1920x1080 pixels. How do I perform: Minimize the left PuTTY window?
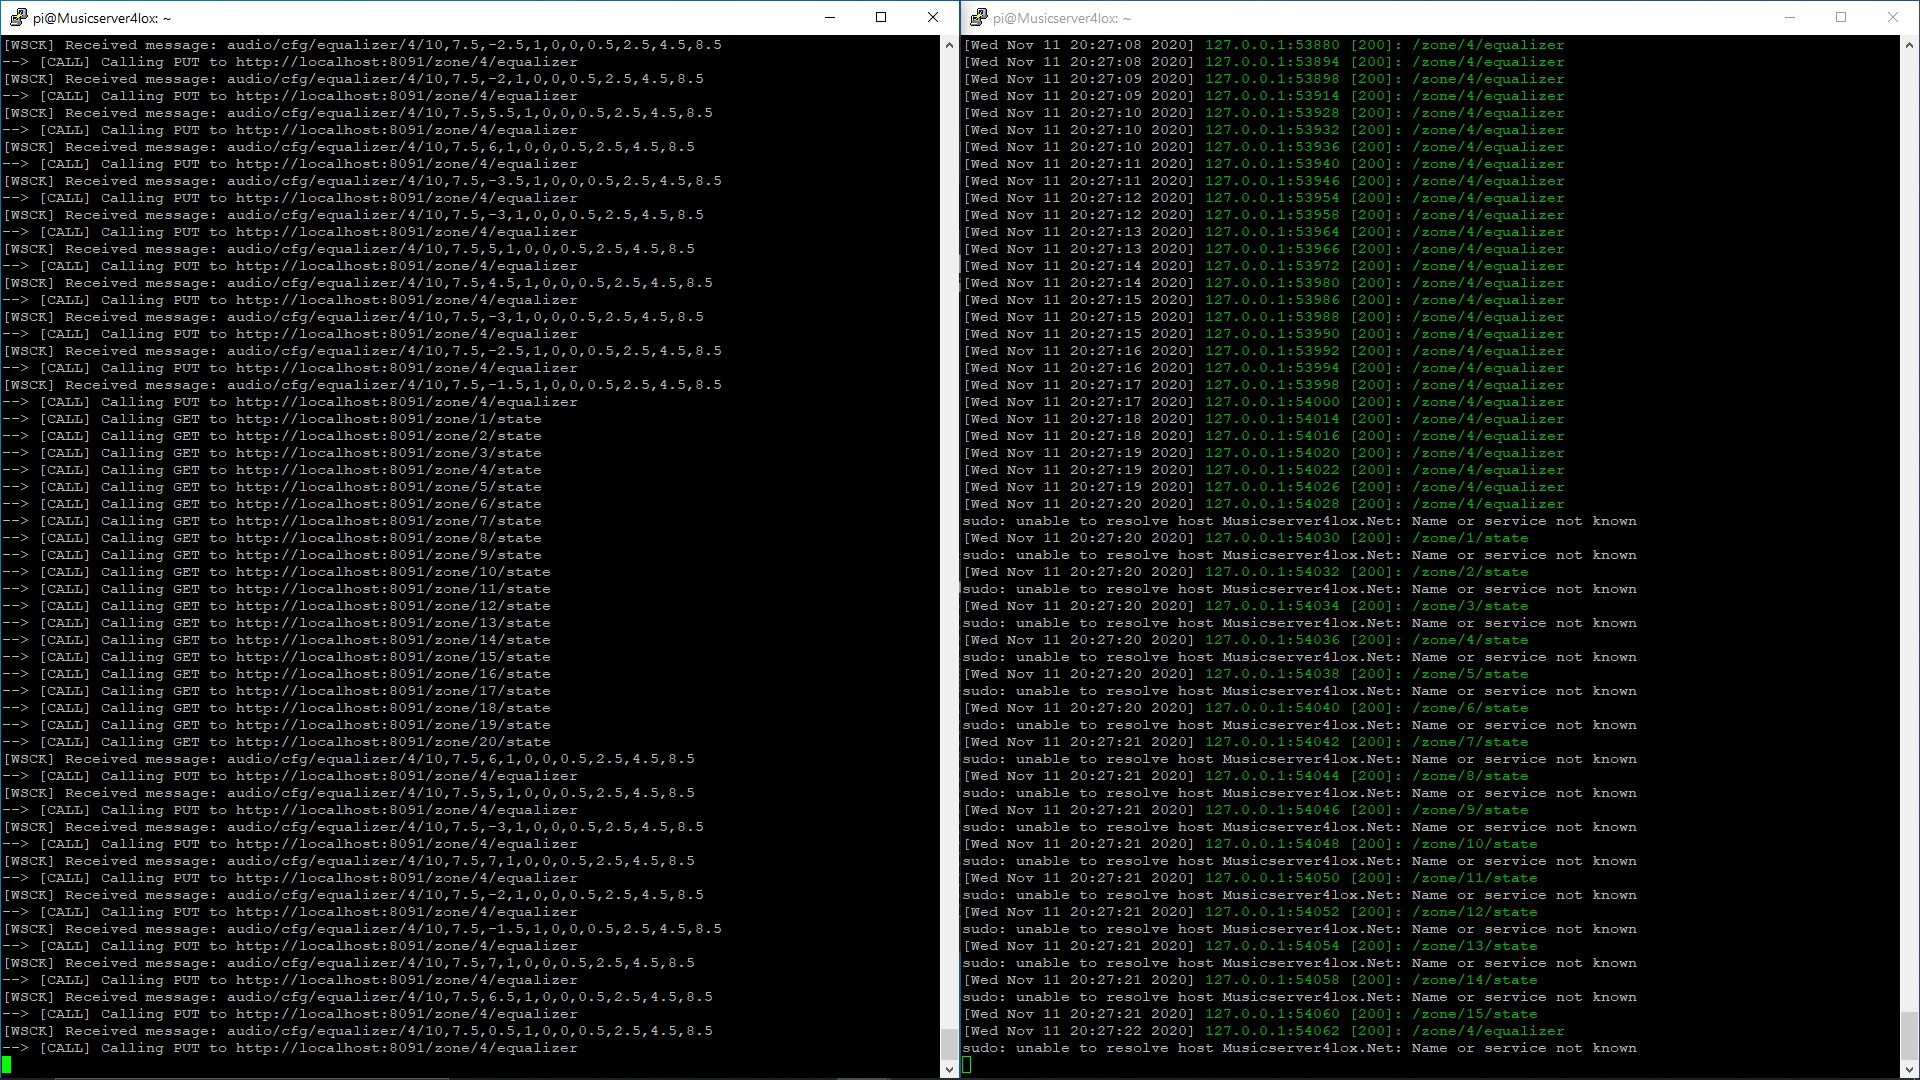click(830, 18)
